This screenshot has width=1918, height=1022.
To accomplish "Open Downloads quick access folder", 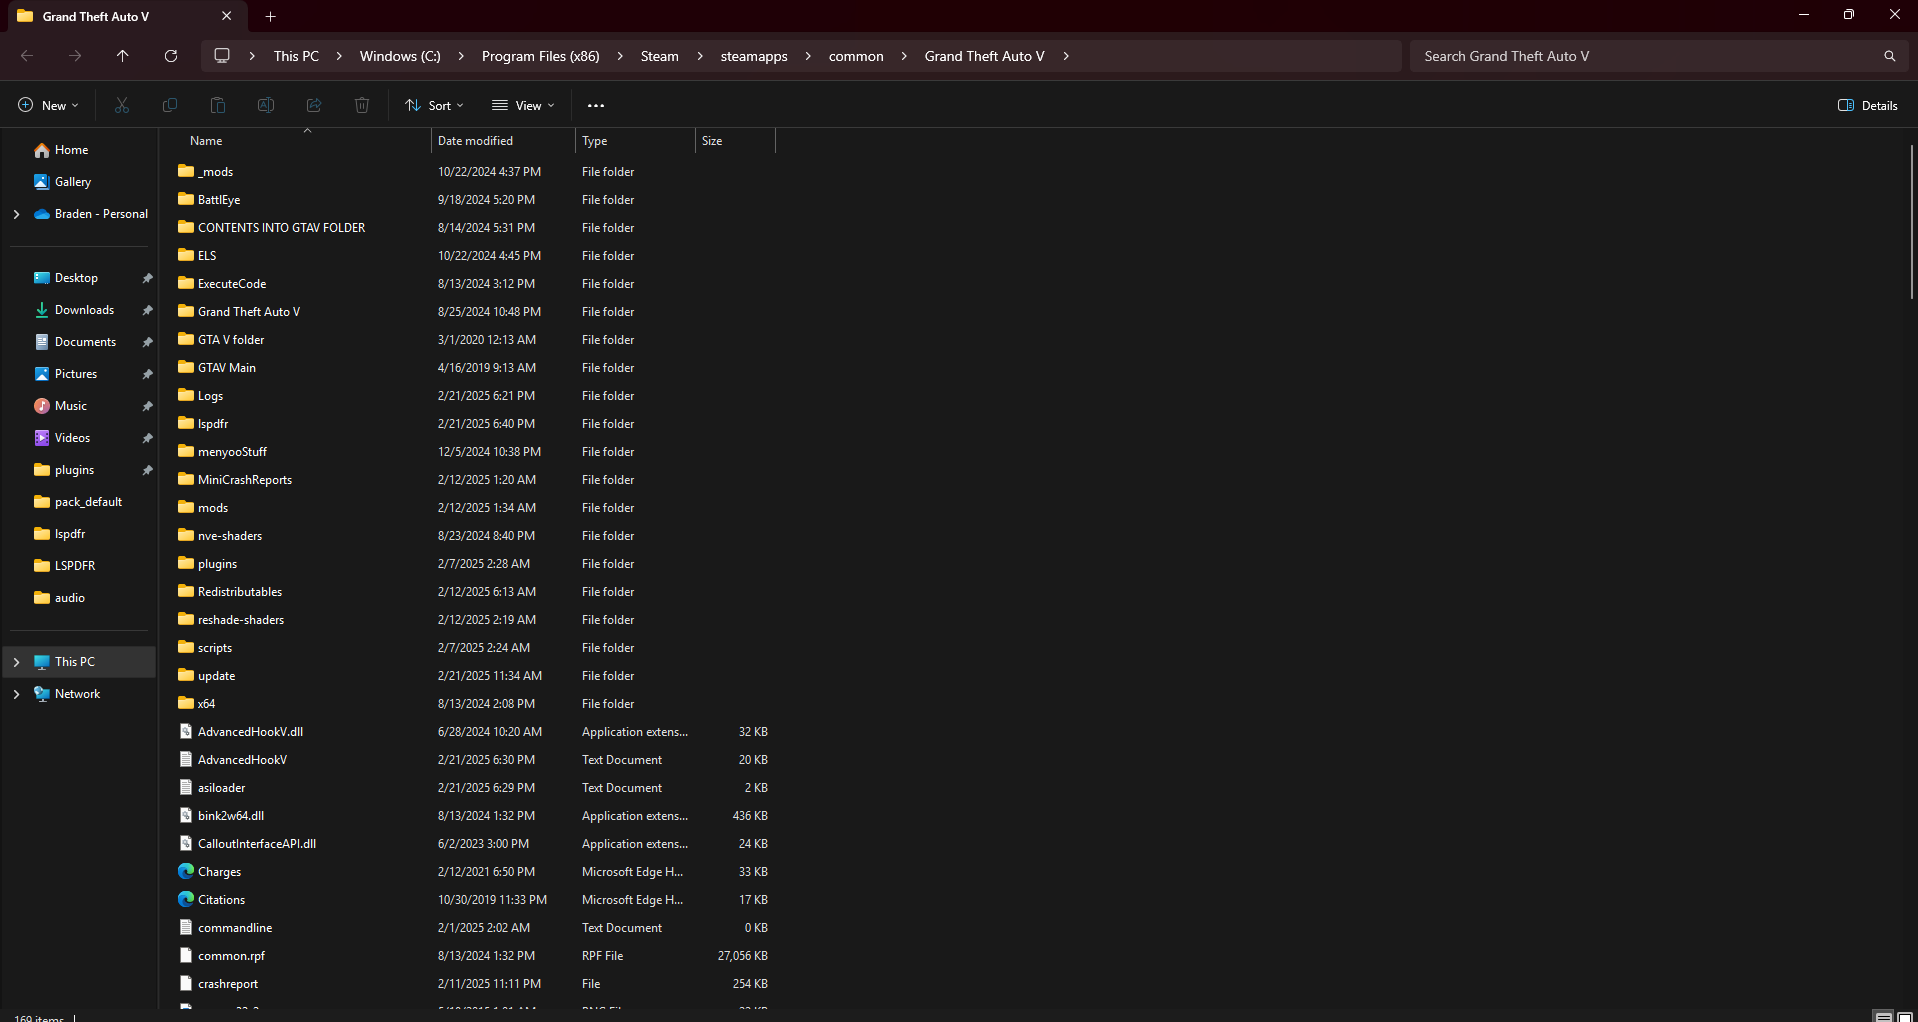I will coord(84,310).
